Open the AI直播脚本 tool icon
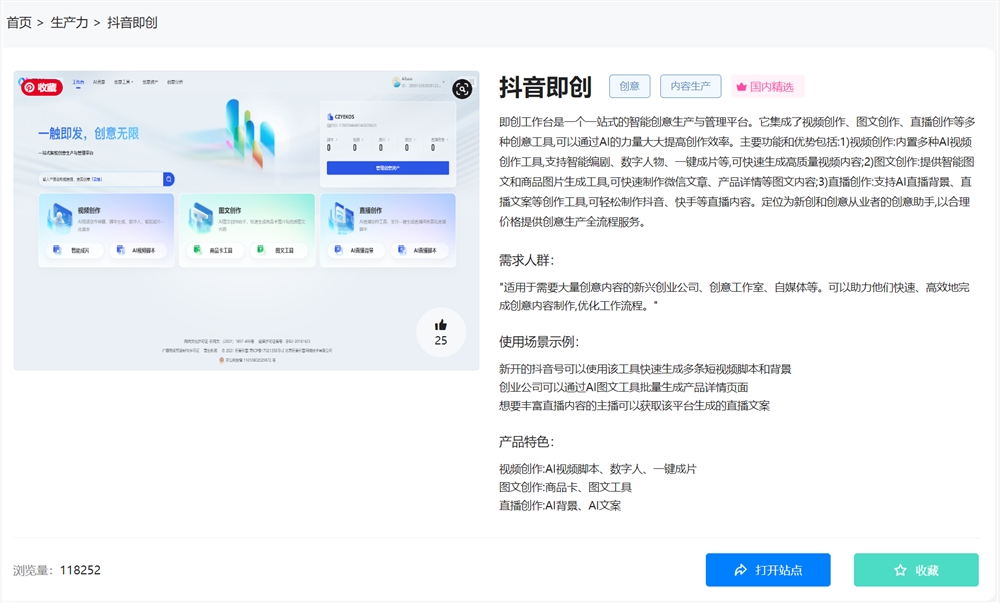 [401, 248]
